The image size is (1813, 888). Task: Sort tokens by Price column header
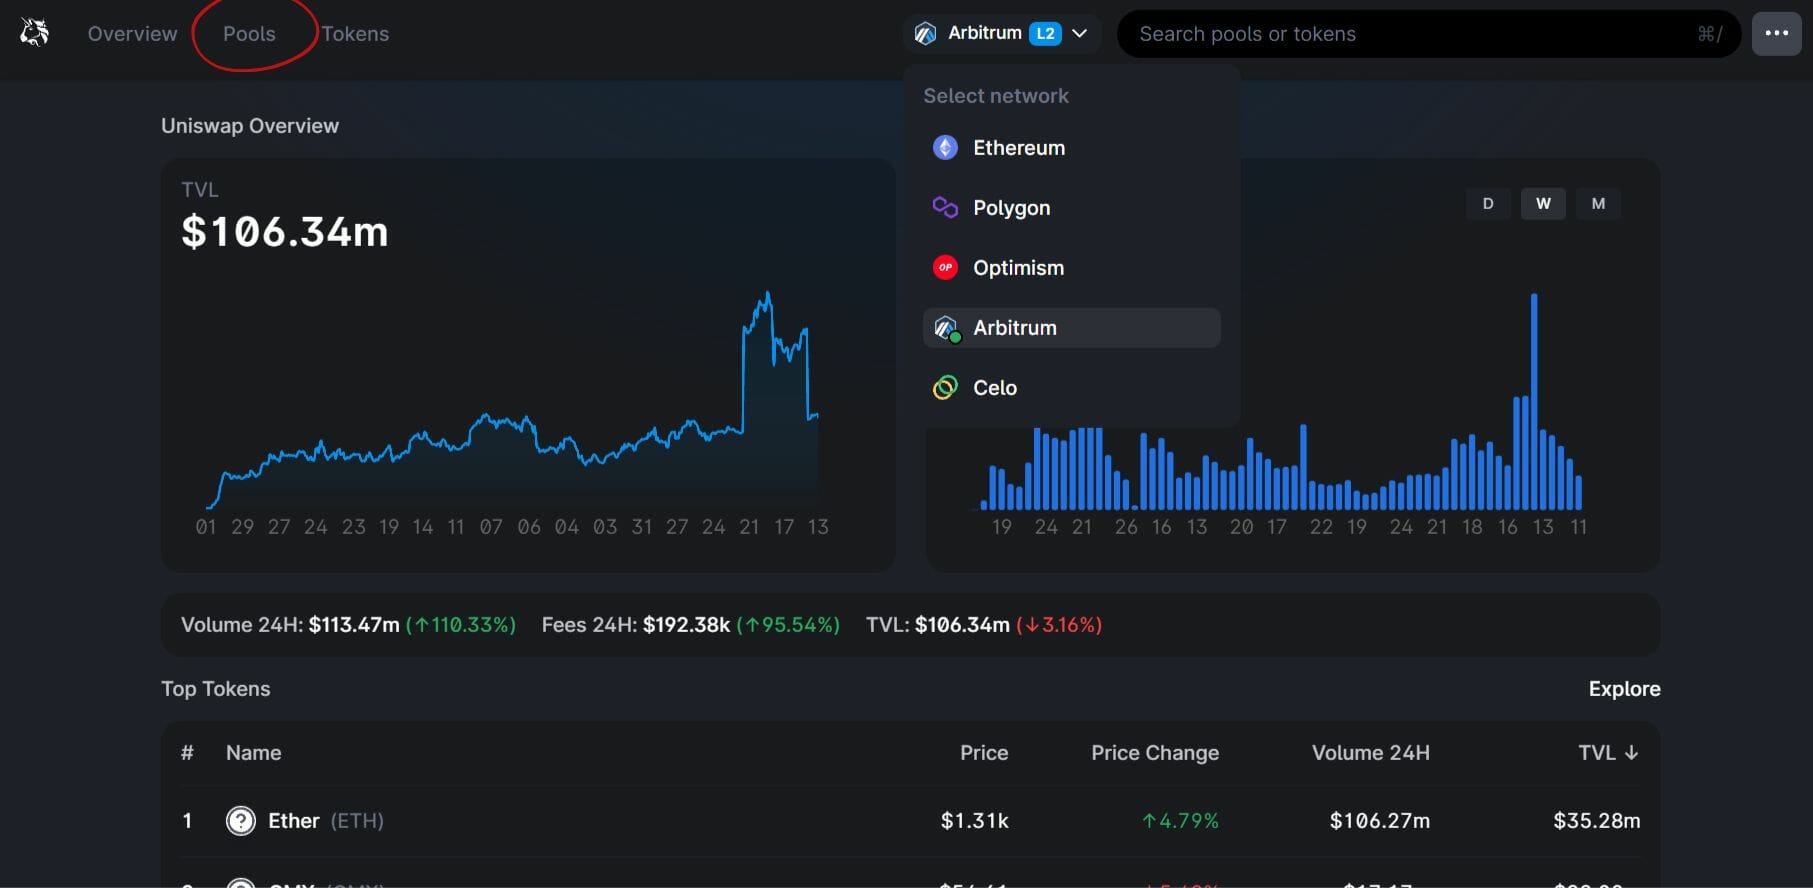point(984,753)
